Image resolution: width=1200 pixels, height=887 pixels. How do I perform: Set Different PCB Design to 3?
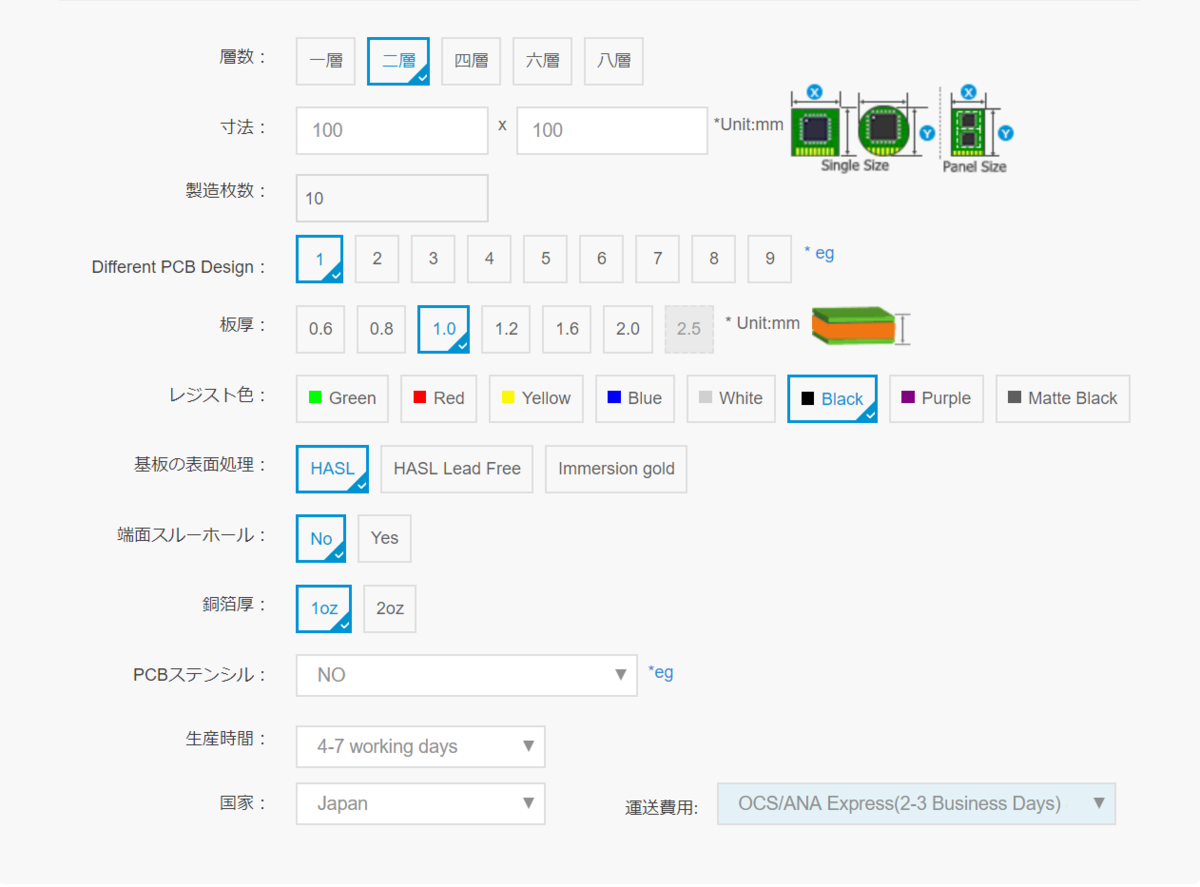click(x=433, y=259)
